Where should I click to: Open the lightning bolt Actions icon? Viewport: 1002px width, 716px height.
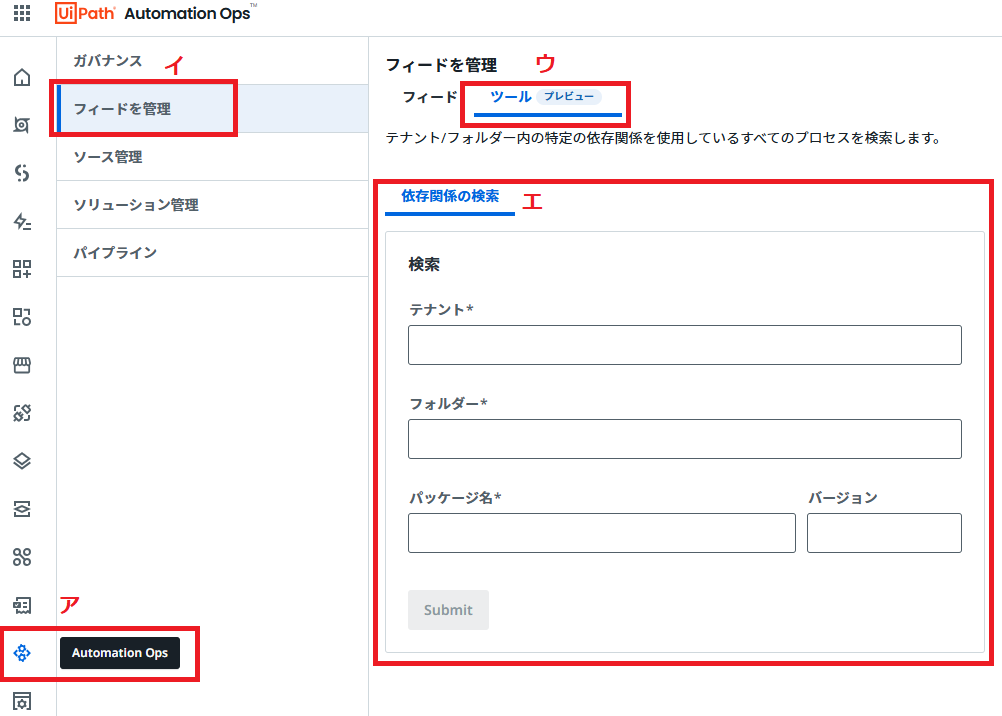(22, 221)
